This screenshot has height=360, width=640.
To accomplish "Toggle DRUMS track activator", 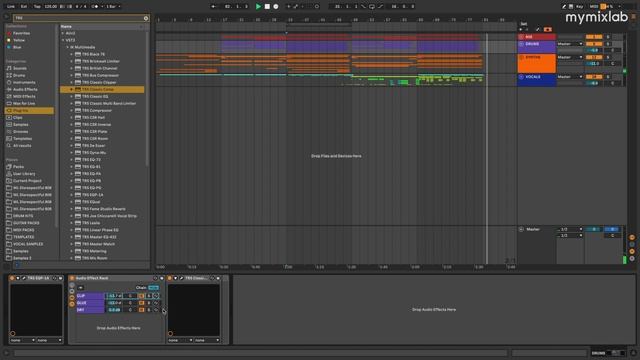I will coord(594,44).
